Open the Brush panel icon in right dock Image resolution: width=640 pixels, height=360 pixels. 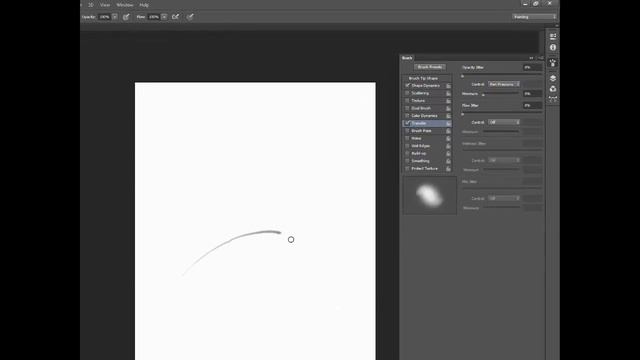click(553, 63)
